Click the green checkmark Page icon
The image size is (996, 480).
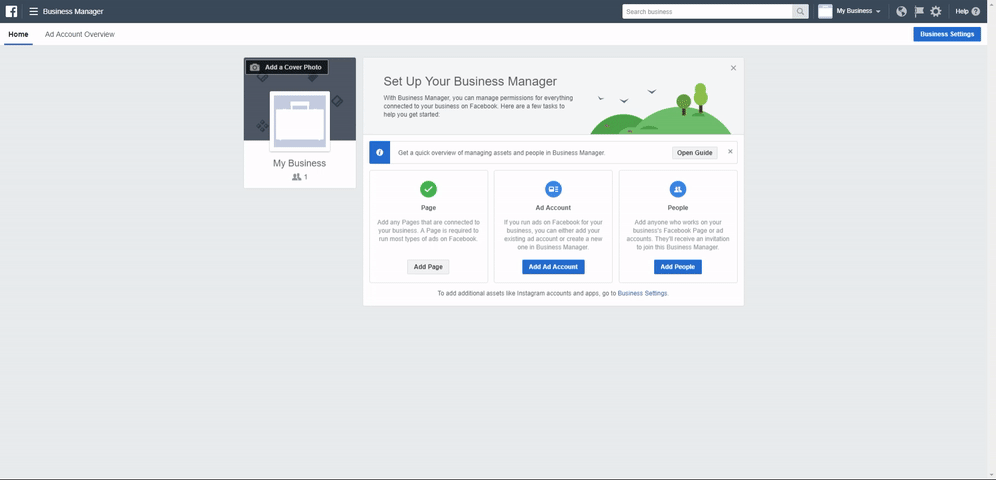(x=429, y=189)
